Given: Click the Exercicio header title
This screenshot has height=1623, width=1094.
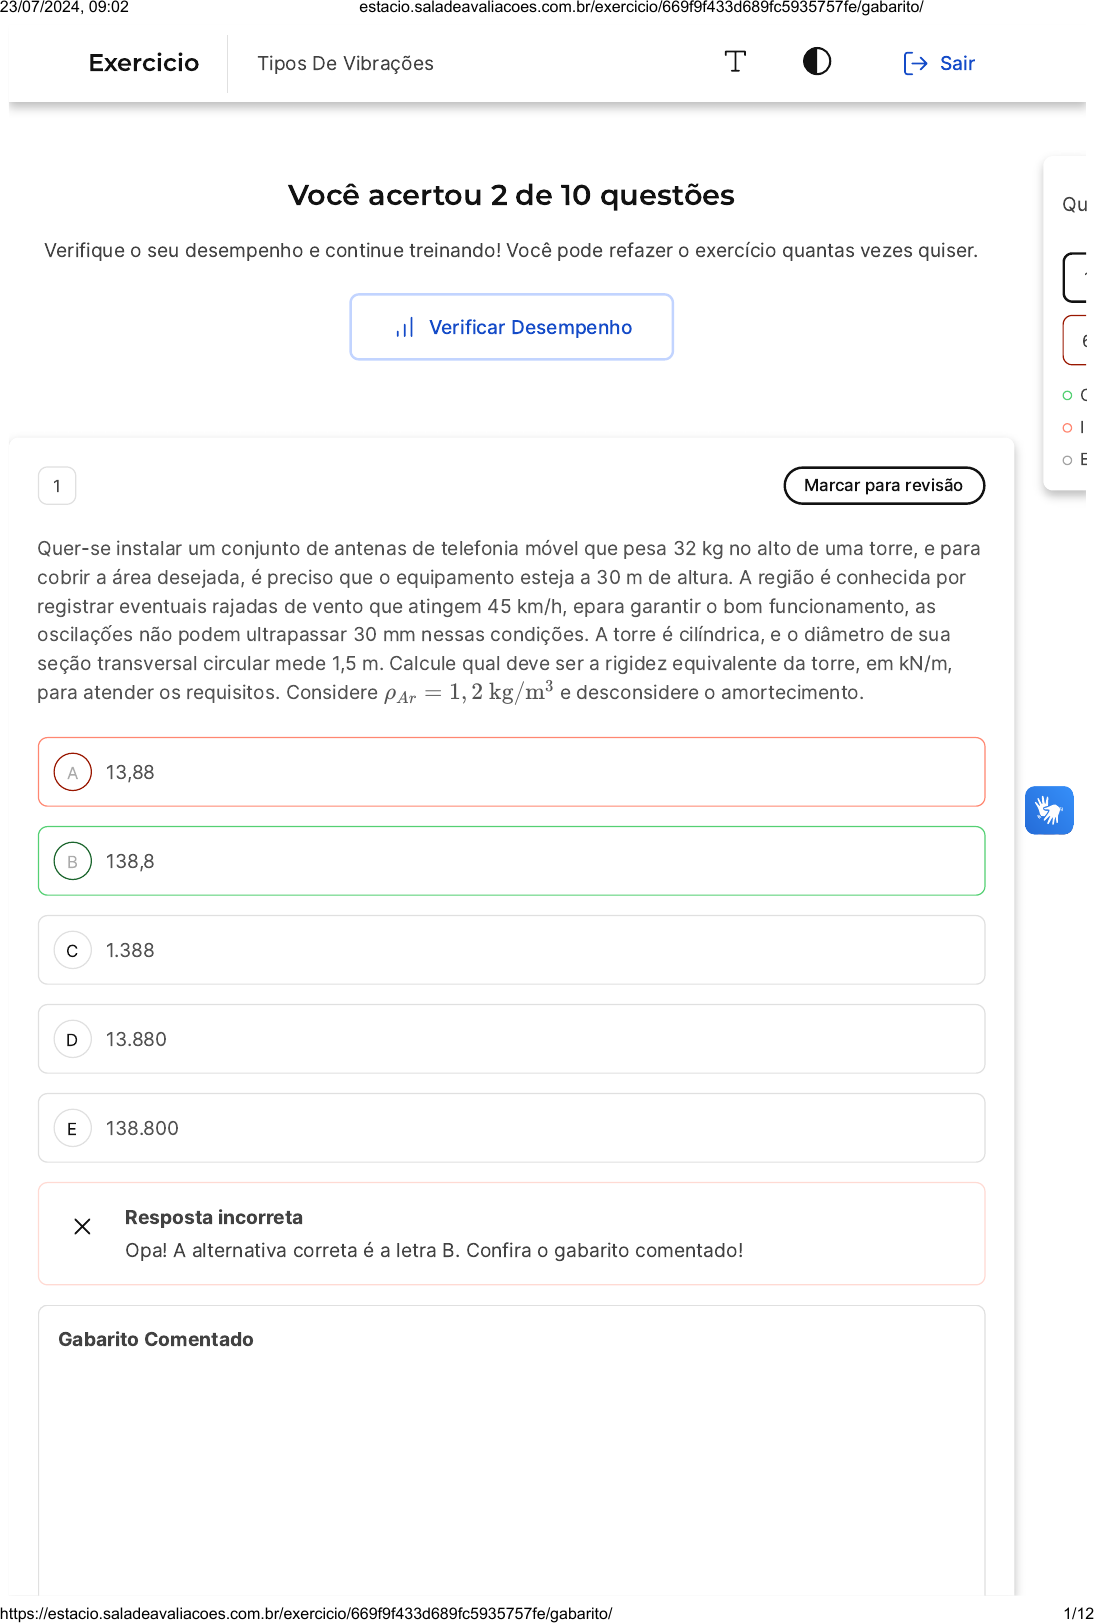Looking at the screenshot, I should pos(144,63).
